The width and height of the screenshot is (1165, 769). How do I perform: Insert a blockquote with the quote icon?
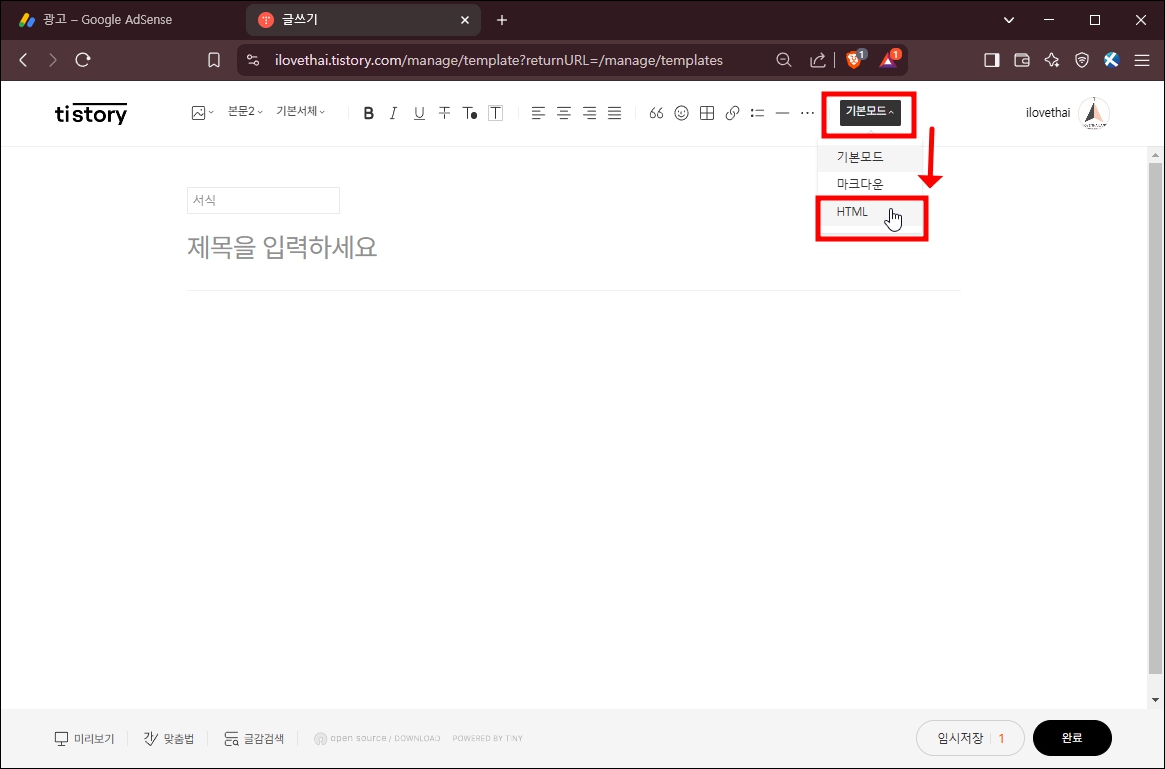pos(656,112)
